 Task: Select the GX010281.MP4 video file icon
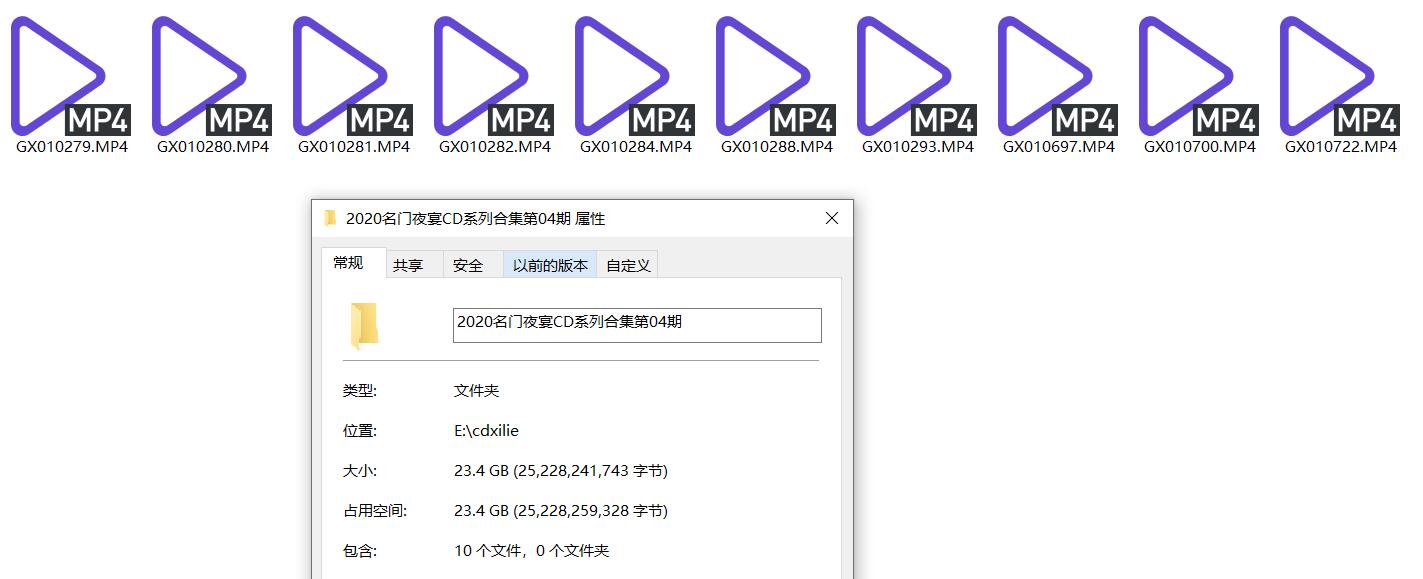[352, 76]
